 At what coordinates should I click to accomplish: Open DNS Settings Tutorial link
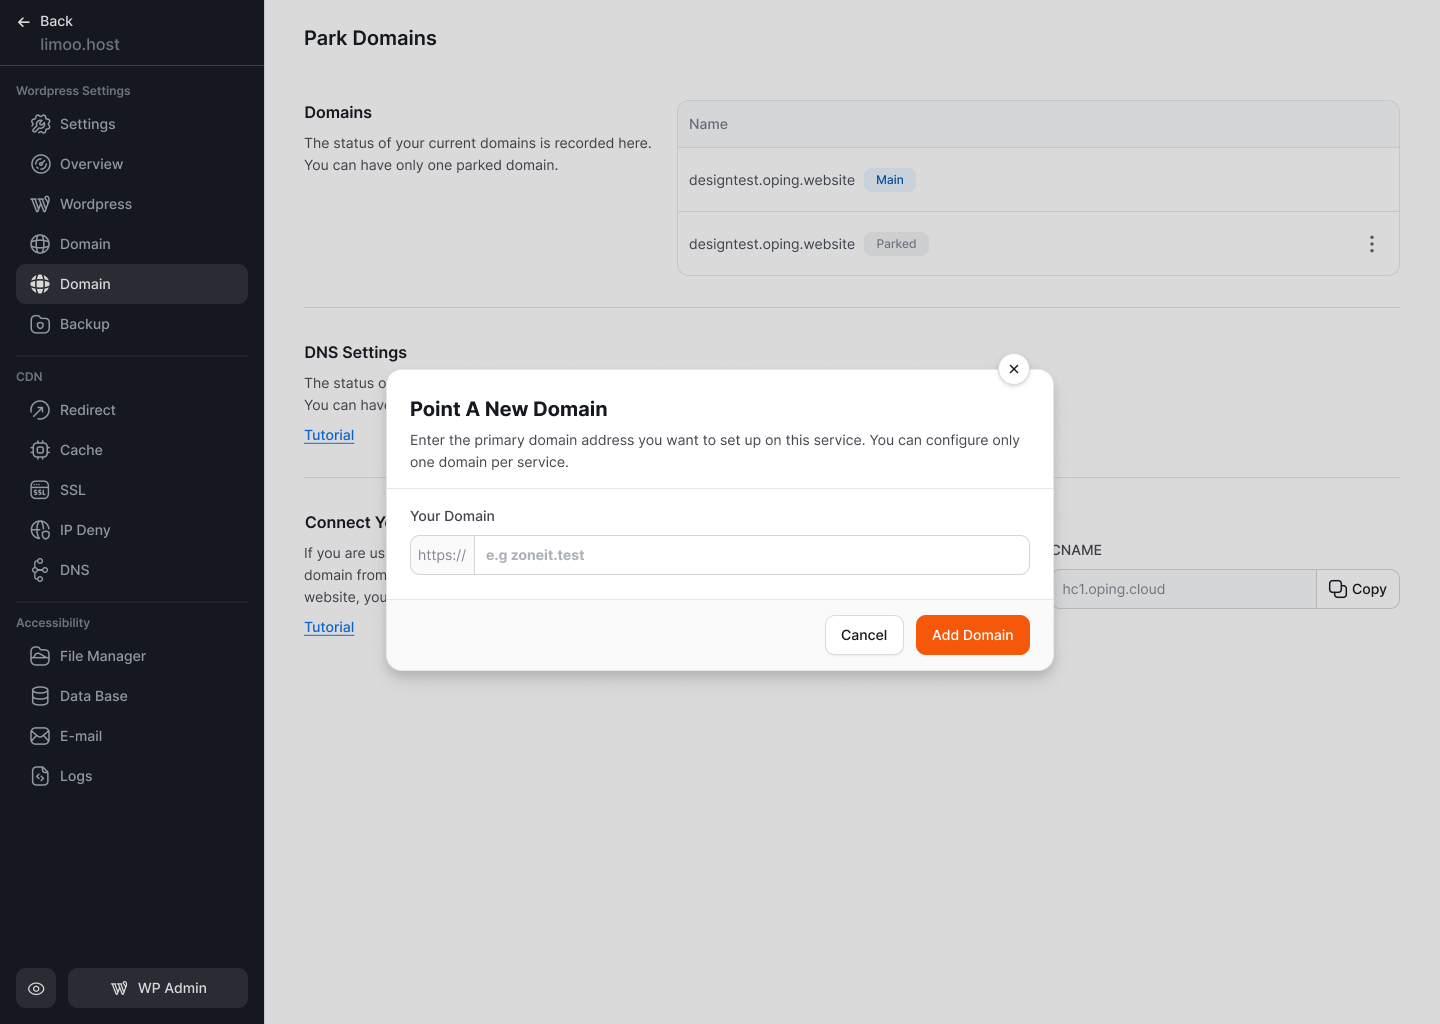tap(329, 435)
